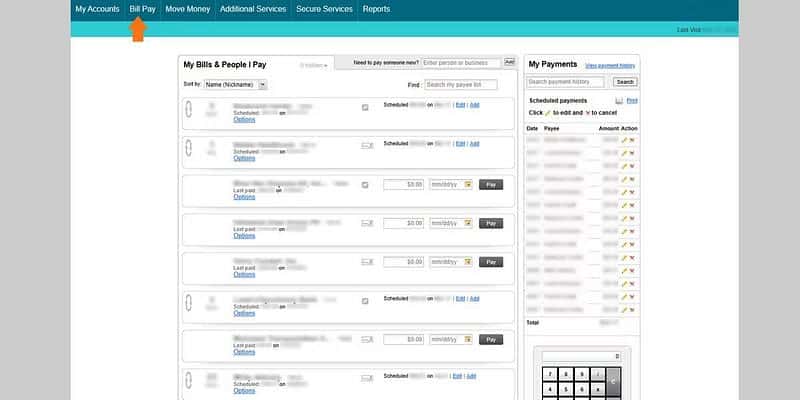The width and height of the screenshot is (800, 400).
Task: Open the calculator display dropdown
Action: click(x=581, y=356)
